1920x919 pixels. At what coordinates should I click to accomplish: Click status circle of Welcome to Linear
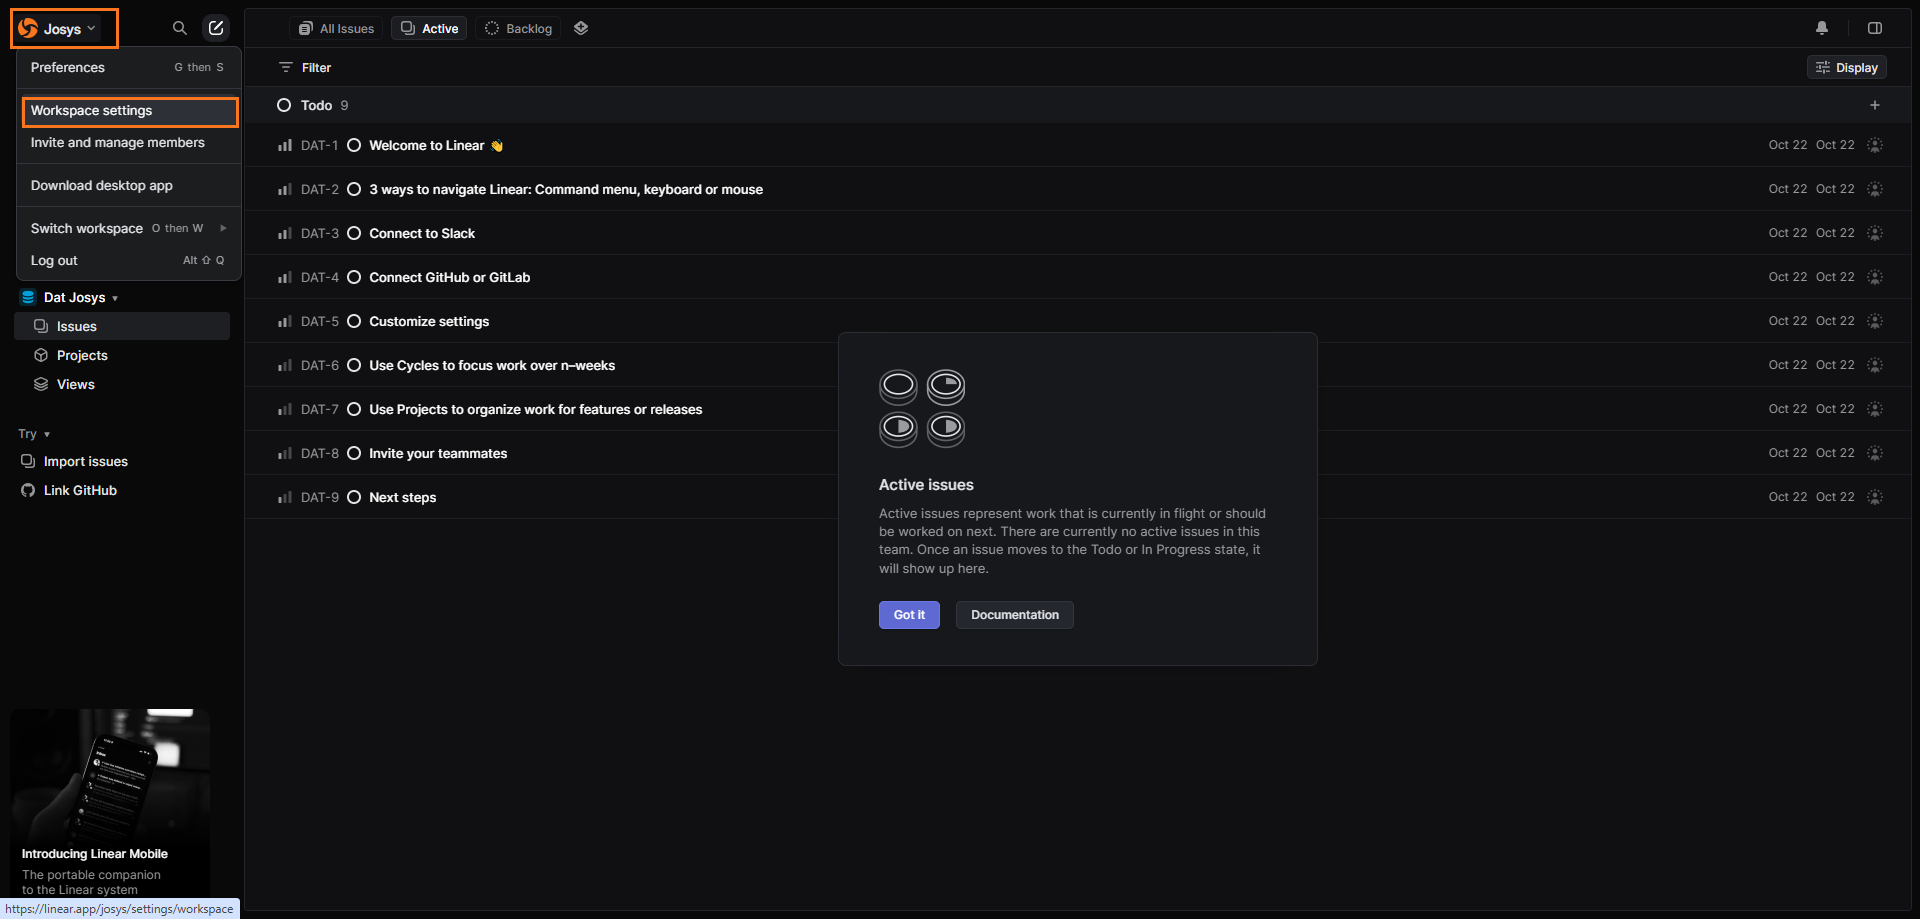click(354, 145)
